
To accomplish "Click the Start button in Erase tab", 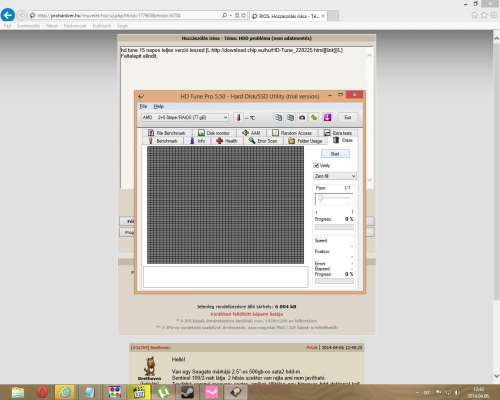I will [x=335, y=154].
